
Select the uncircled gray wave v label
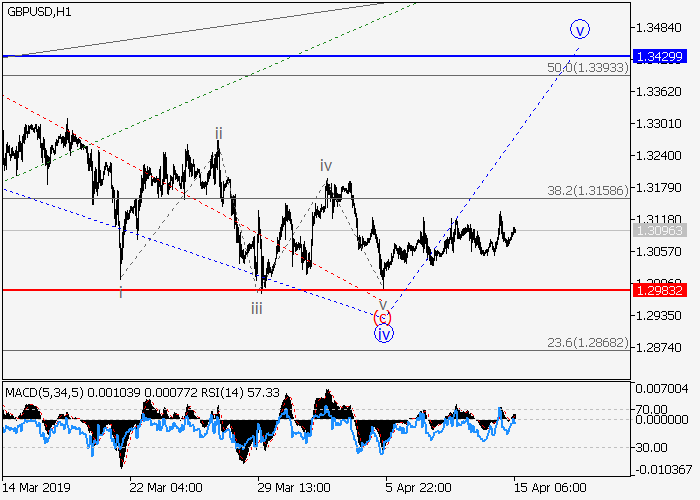click(x=382, y=302)
